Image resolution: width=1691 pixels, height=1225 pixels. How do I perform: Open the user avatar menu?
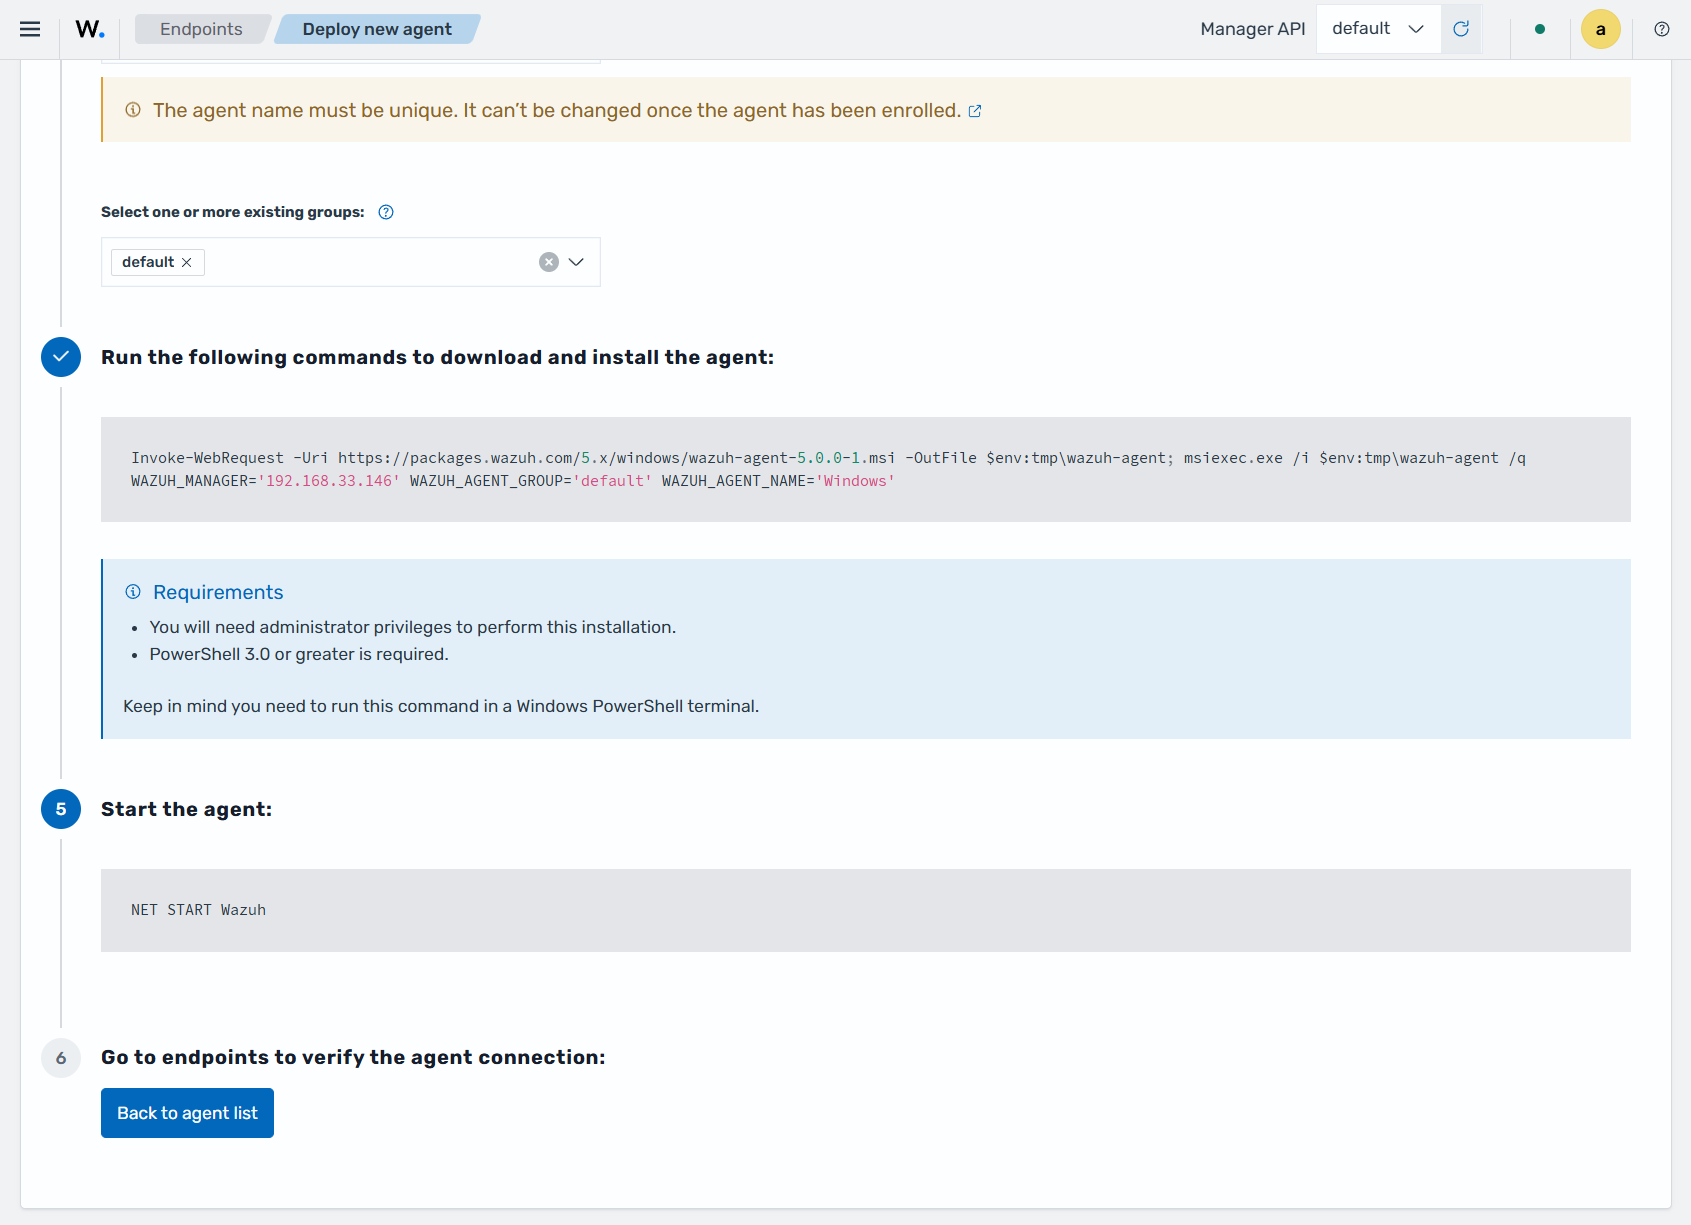[1600, 29]
